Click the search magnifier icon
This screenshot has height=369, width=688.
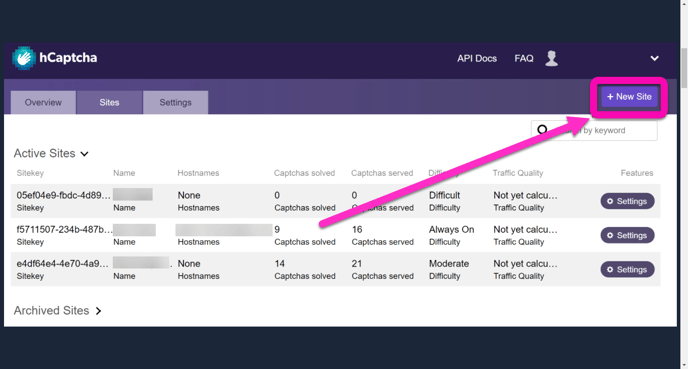pyautogui.click(x=542, y=130)
